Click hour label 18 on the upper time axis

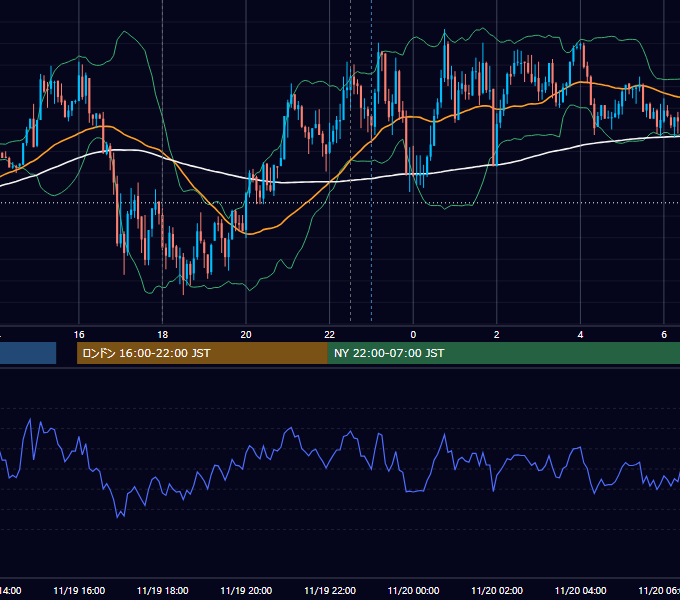[163, 335]
